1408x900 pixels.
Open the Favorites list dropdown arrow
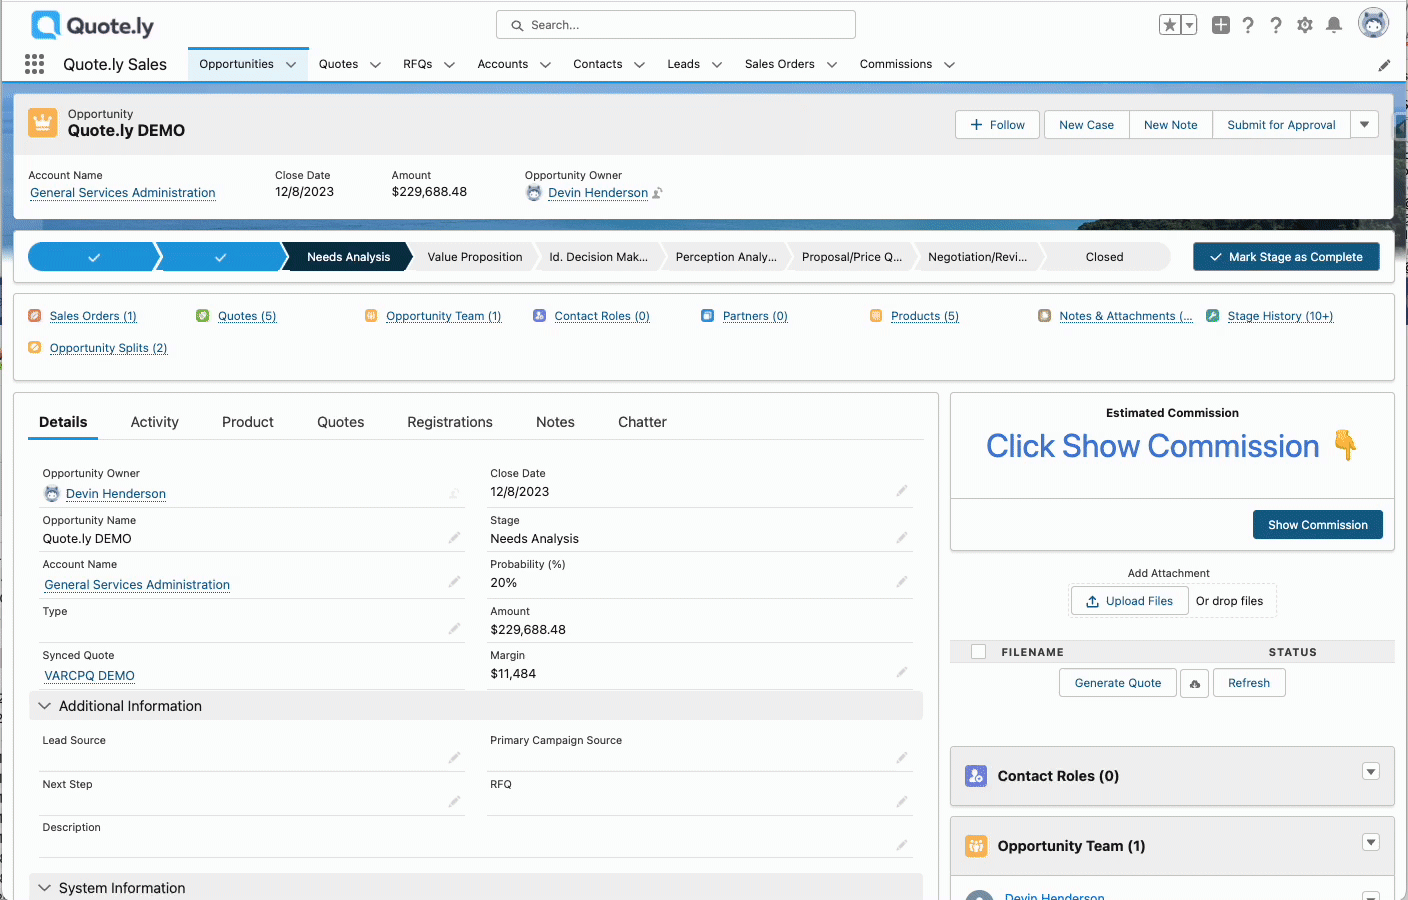click(x=1190, y=25)
